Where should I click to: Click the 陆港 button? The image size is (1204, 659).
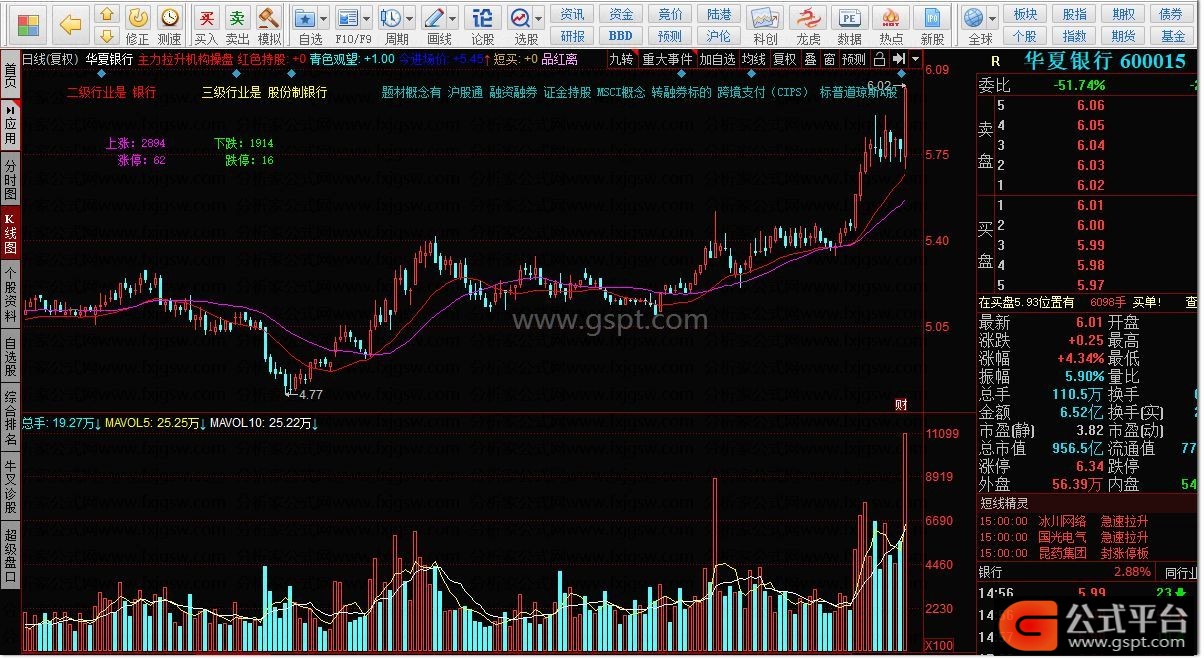pyautogui.click(x=719, y=14)
